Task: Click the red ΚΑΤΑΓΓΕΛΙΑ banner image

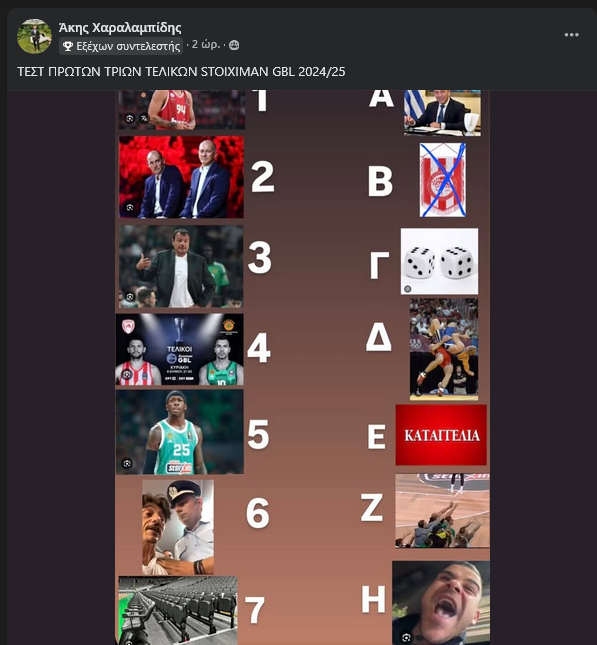Action: pos(441,435)
